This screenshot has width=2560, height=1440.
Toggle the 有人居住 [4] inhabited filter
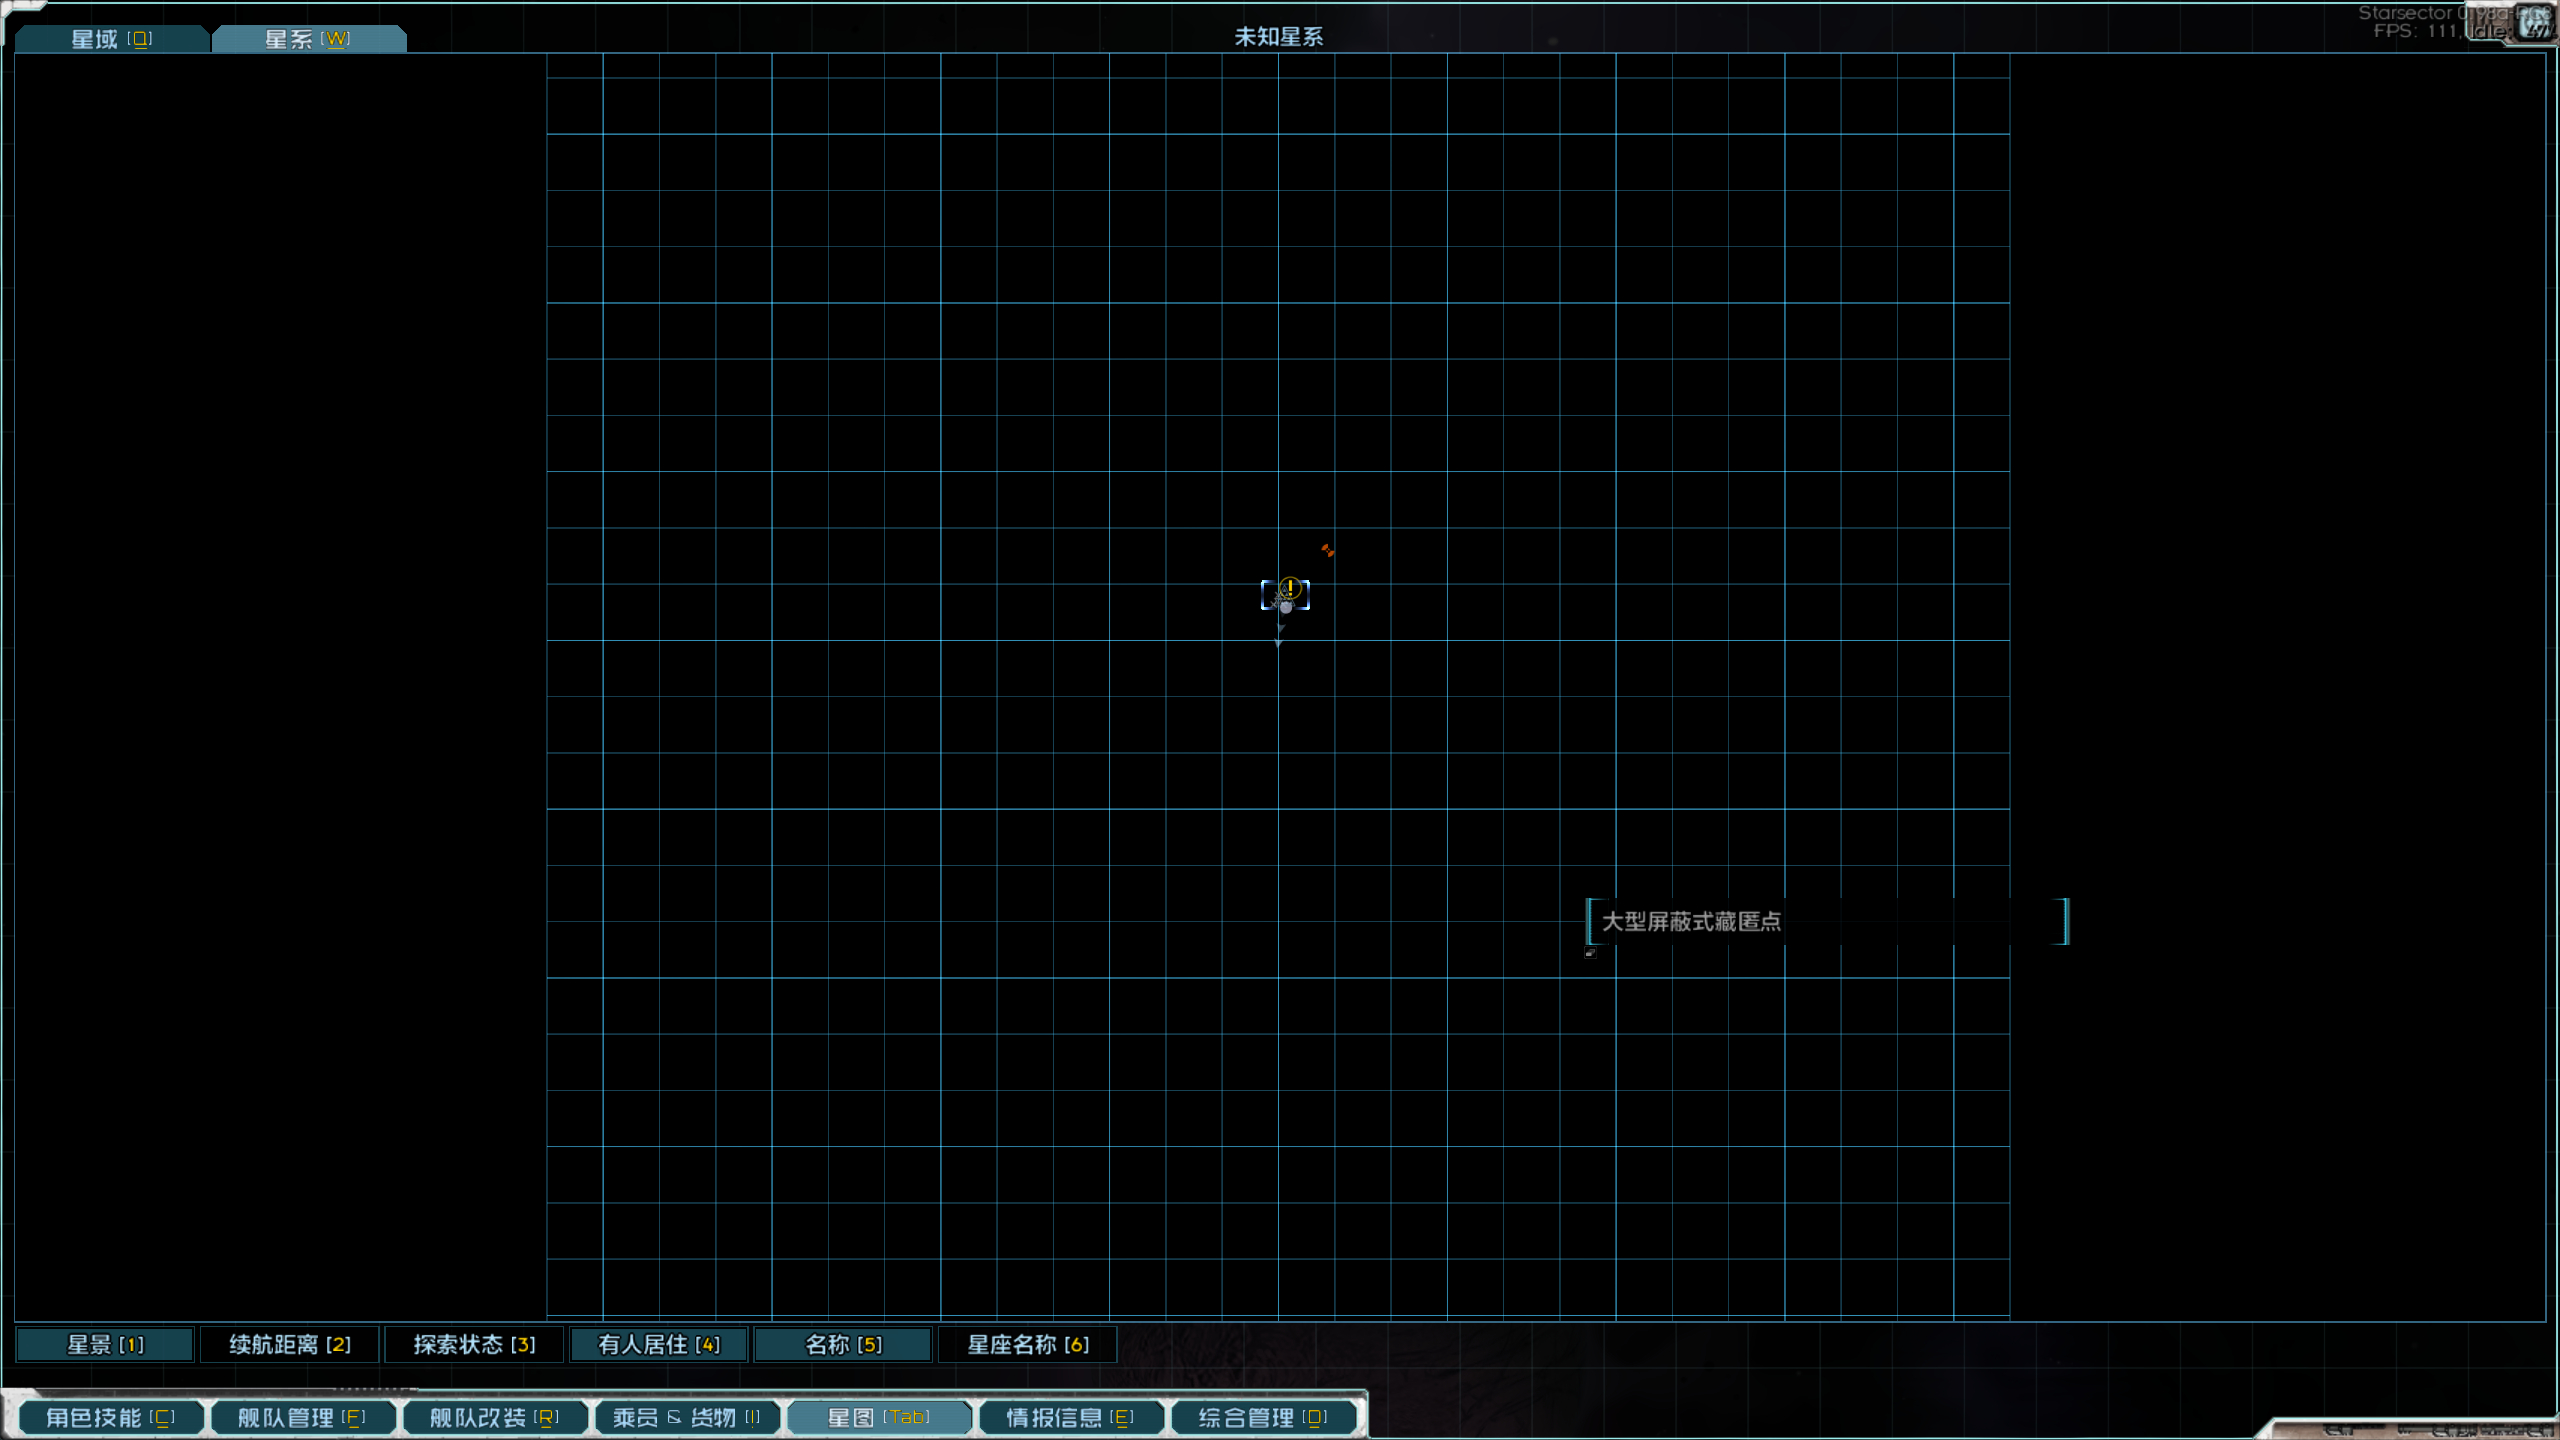[x=659, y=1345]
